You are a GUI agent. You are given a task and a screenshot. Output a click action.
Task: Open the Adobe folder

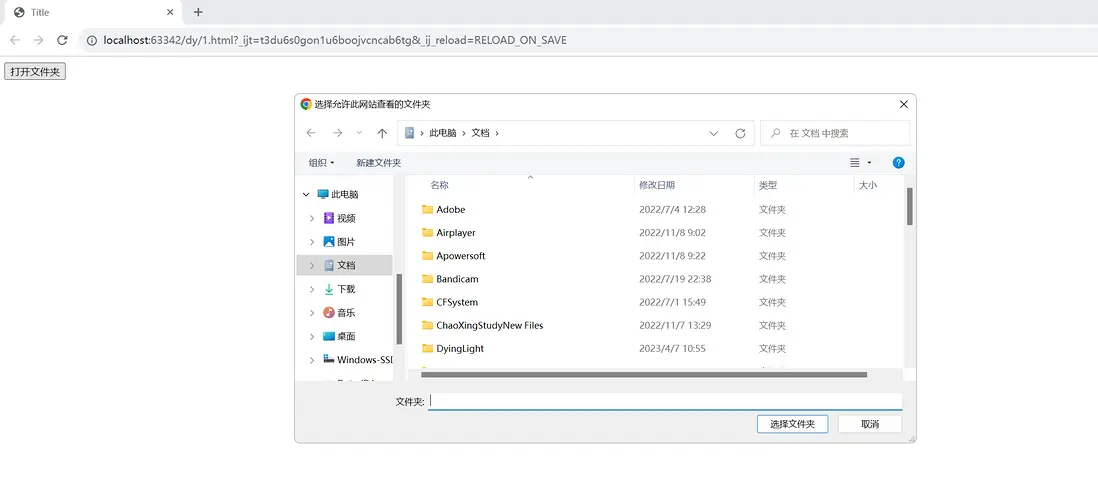tap(450, 210)
